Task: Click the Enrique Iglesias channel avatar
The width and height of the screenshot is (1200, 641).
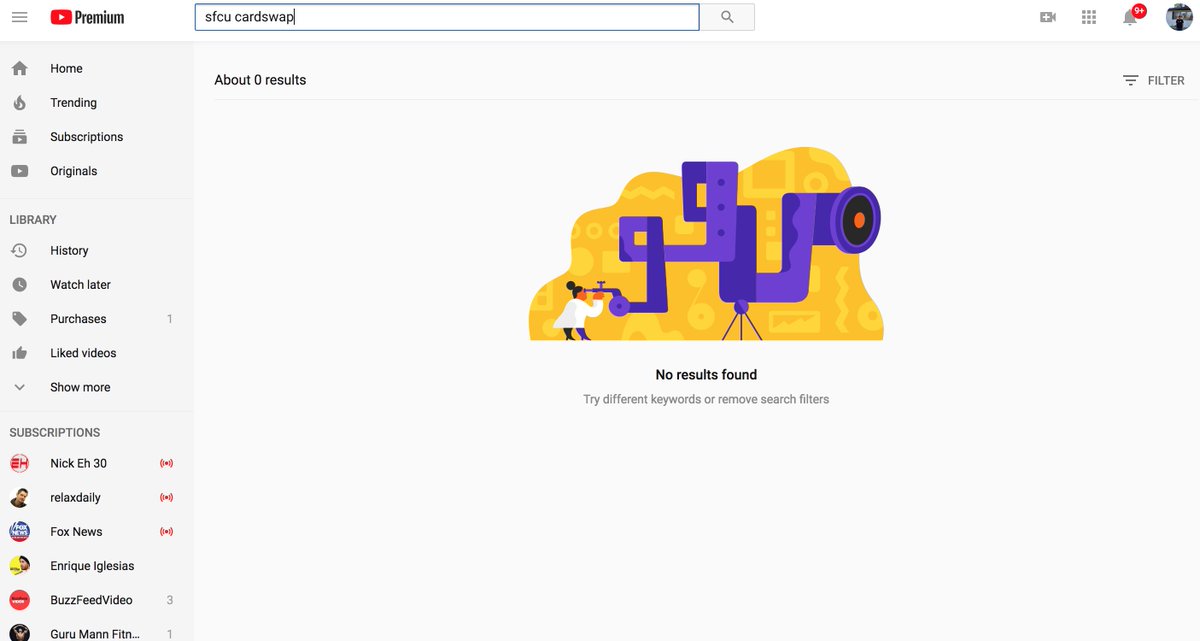Action: (19, 566)
